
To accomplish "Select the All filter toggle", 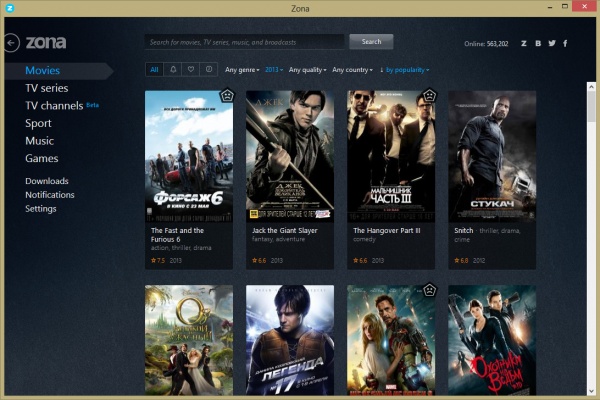I will click(154, 70).
